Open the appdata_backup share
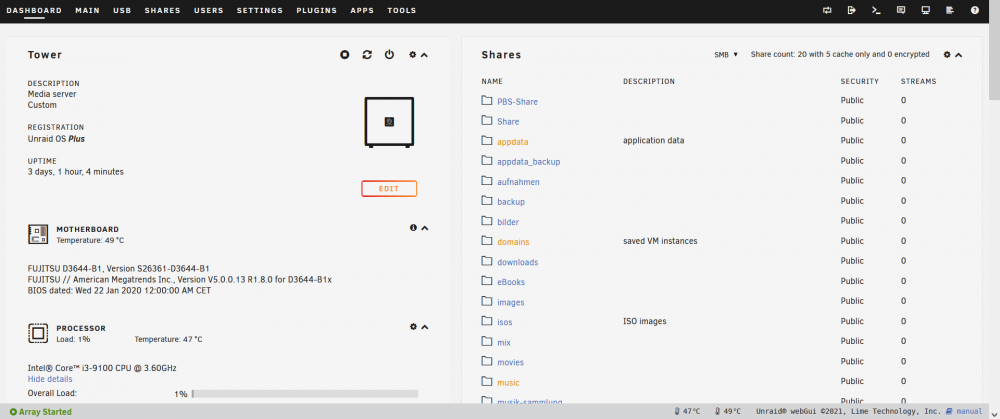Image resolution: width=1000 pixels, height=419 pixels. [529, 162]
